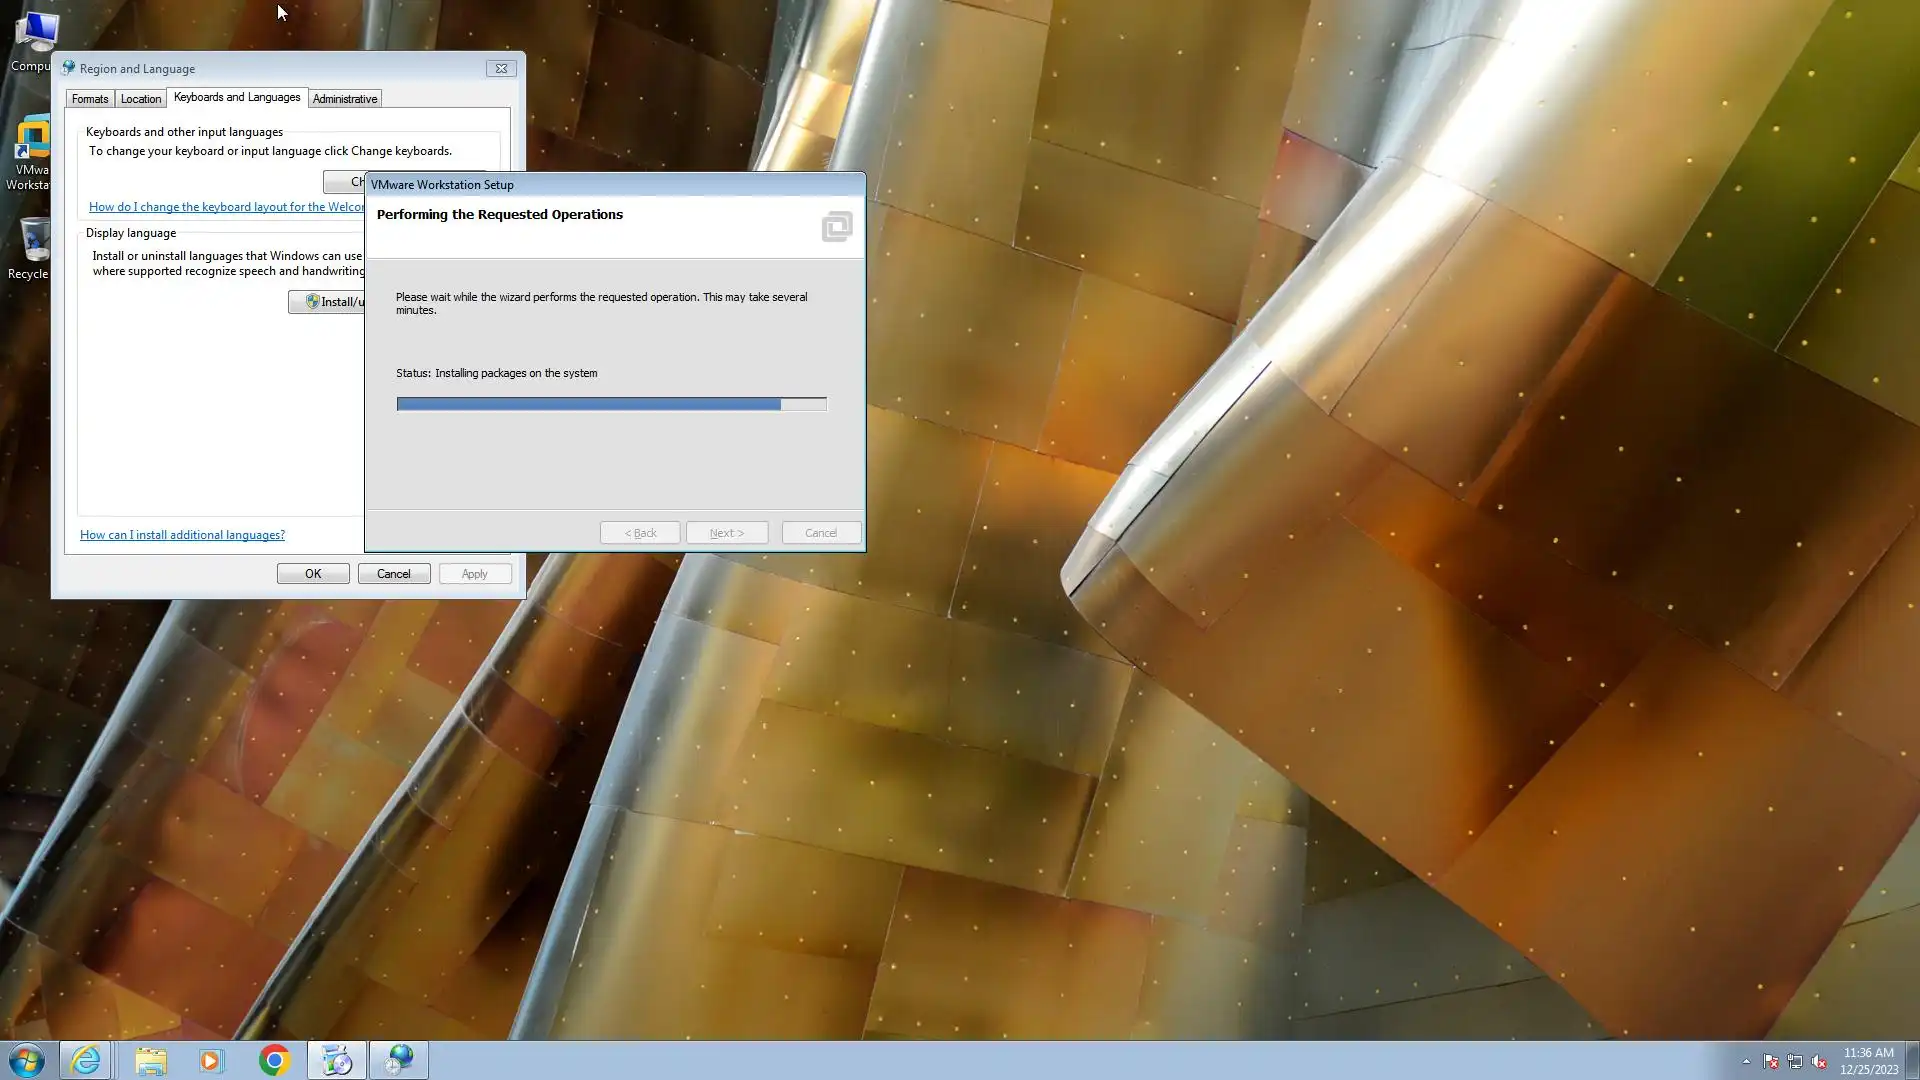This screenshot has height=1080, width=1920.
Task: Click the muted volume speaker tray icon
Action: click(1819, 1062)
